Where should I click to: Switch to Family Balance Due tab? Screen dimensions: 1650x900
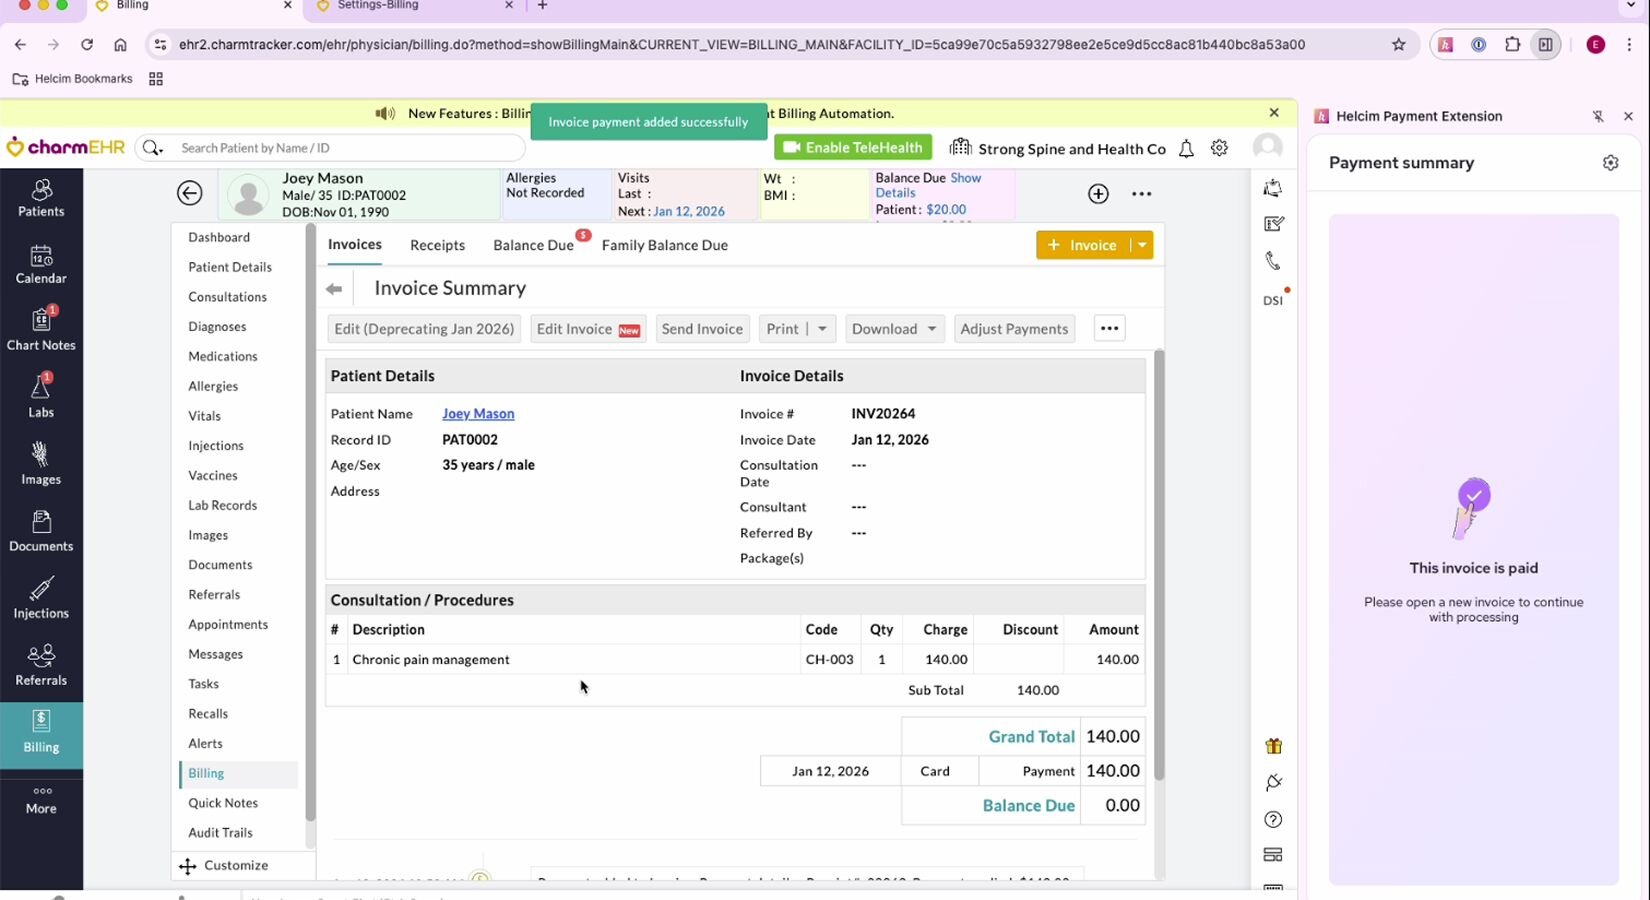point(664,245)
